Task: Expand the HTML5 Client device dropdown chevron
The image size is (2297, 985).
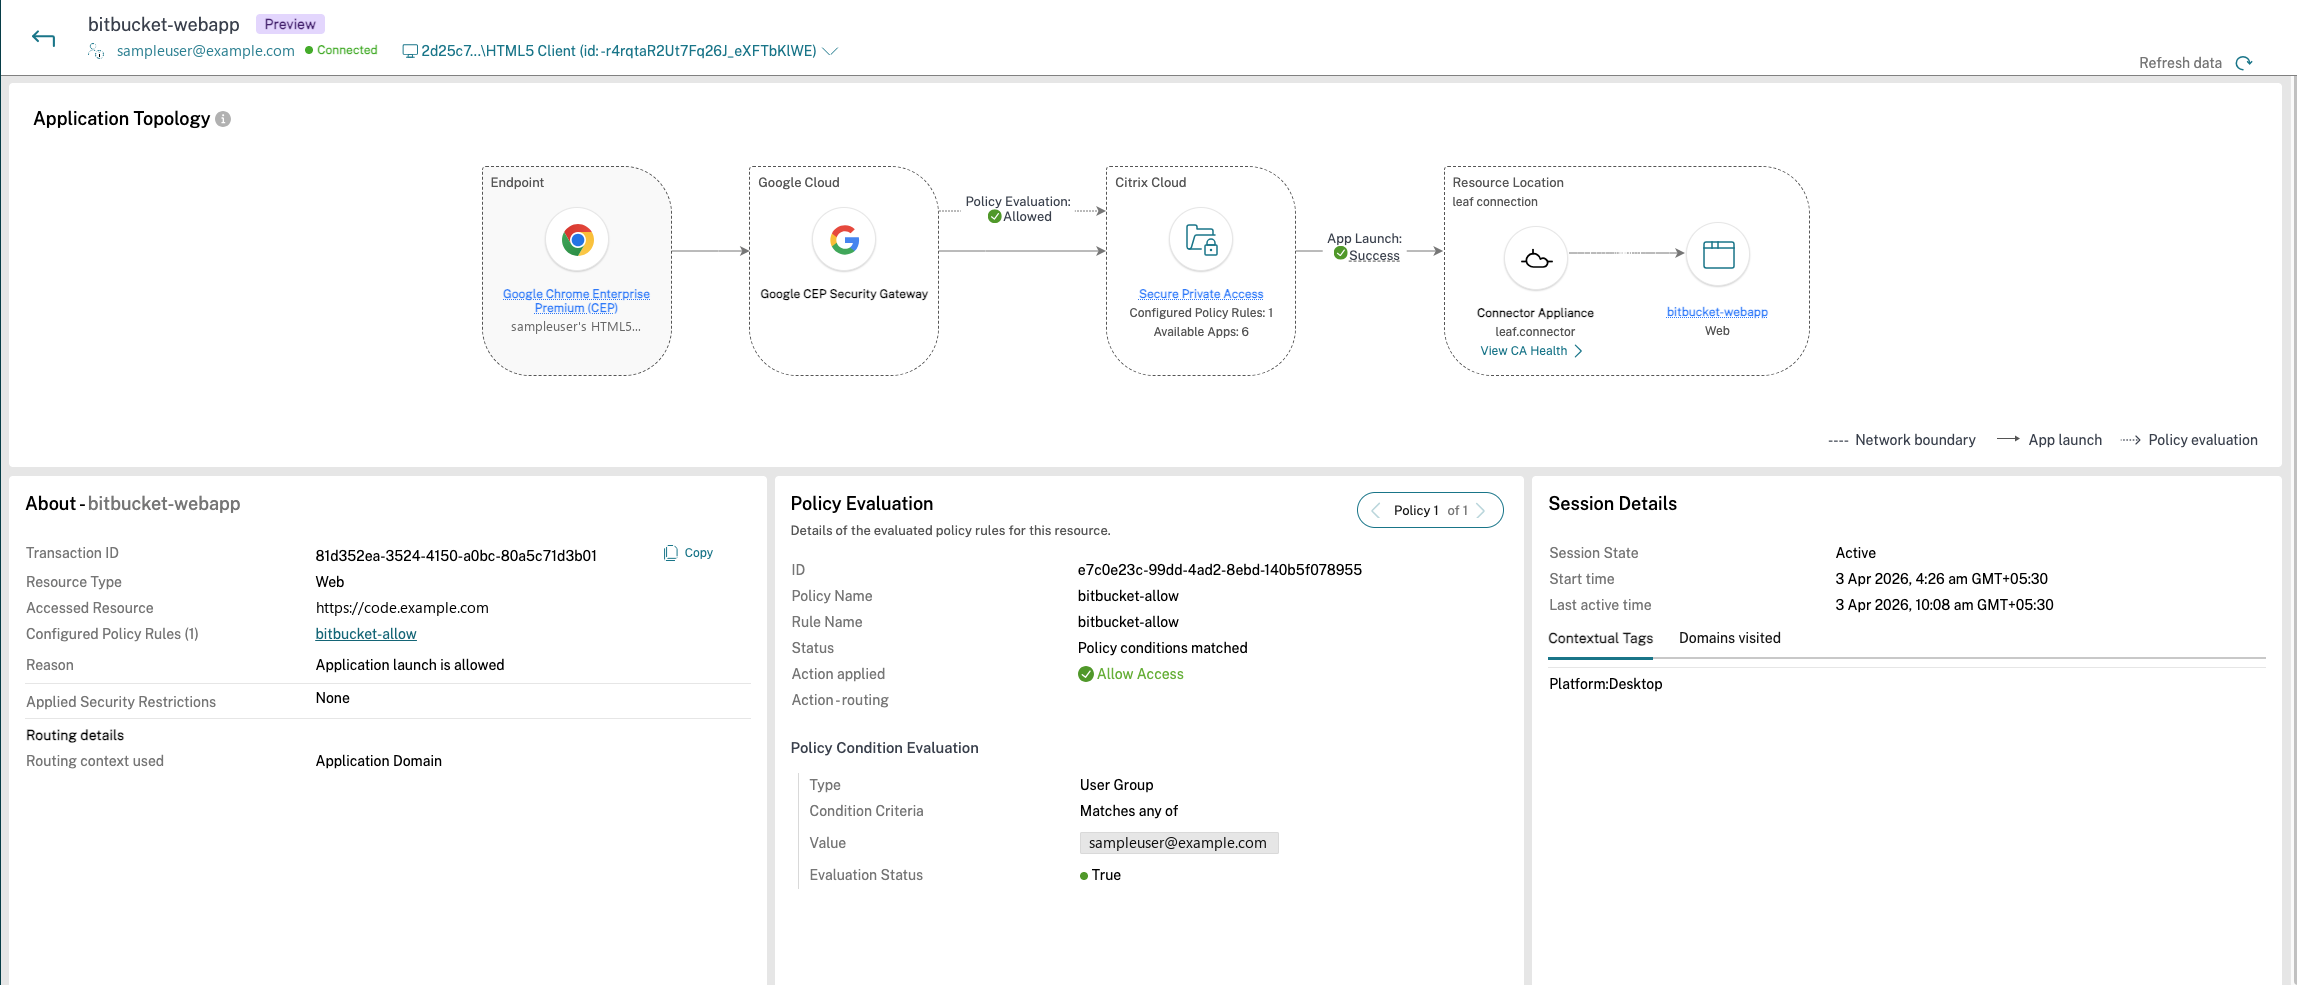Action: click(830, 51)
